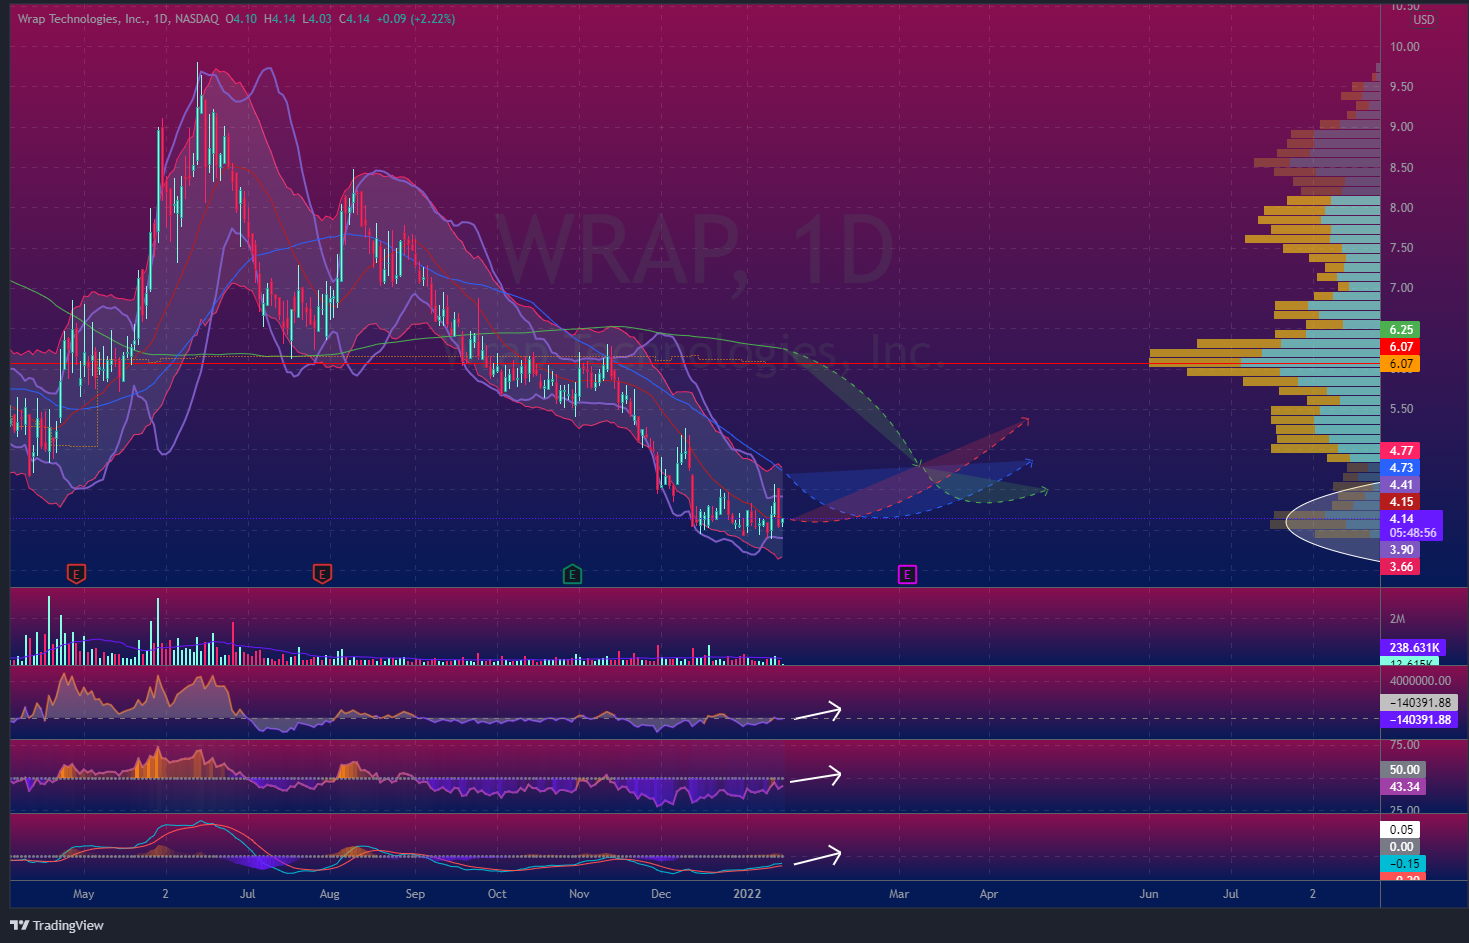Select the Mar label on time axis
The height and width of the screenshot is (943, 1469).
pyautogui.click(x=899, y=894)
